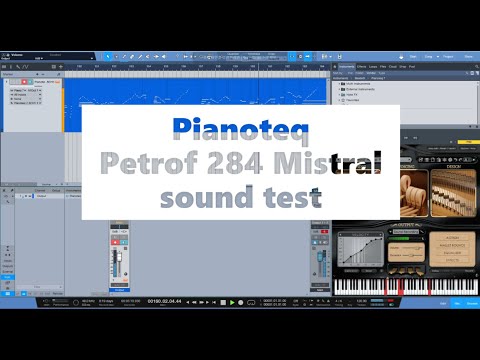Open the parameter dropdown in the top-left display
The width and height of the screenshot is (480, 360).
92,58
